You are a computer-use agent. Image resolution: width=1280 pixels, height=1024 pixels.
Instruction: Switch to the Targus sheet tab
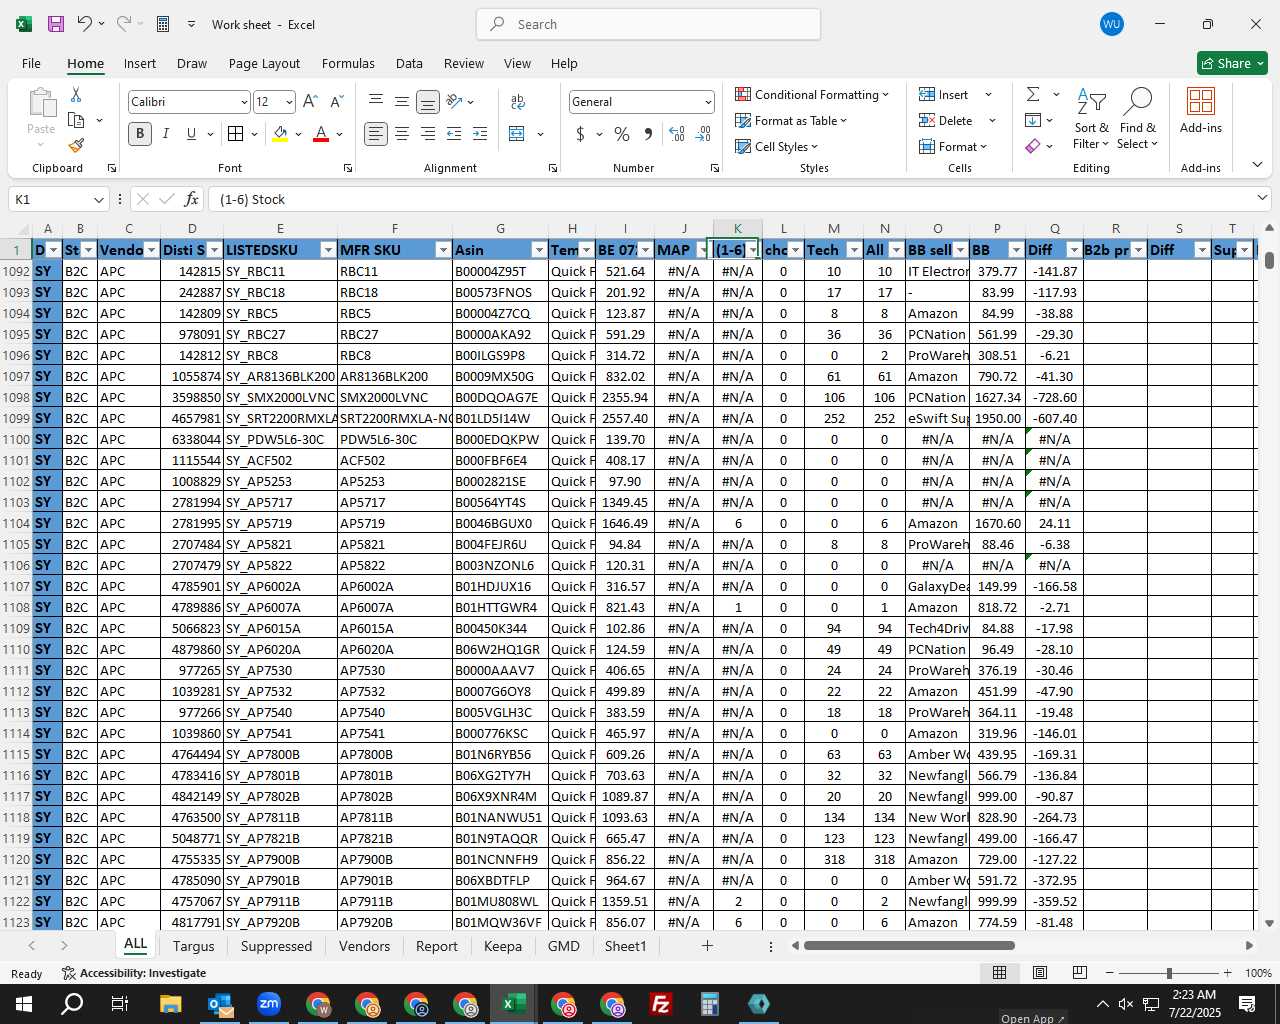pos(193,946)
